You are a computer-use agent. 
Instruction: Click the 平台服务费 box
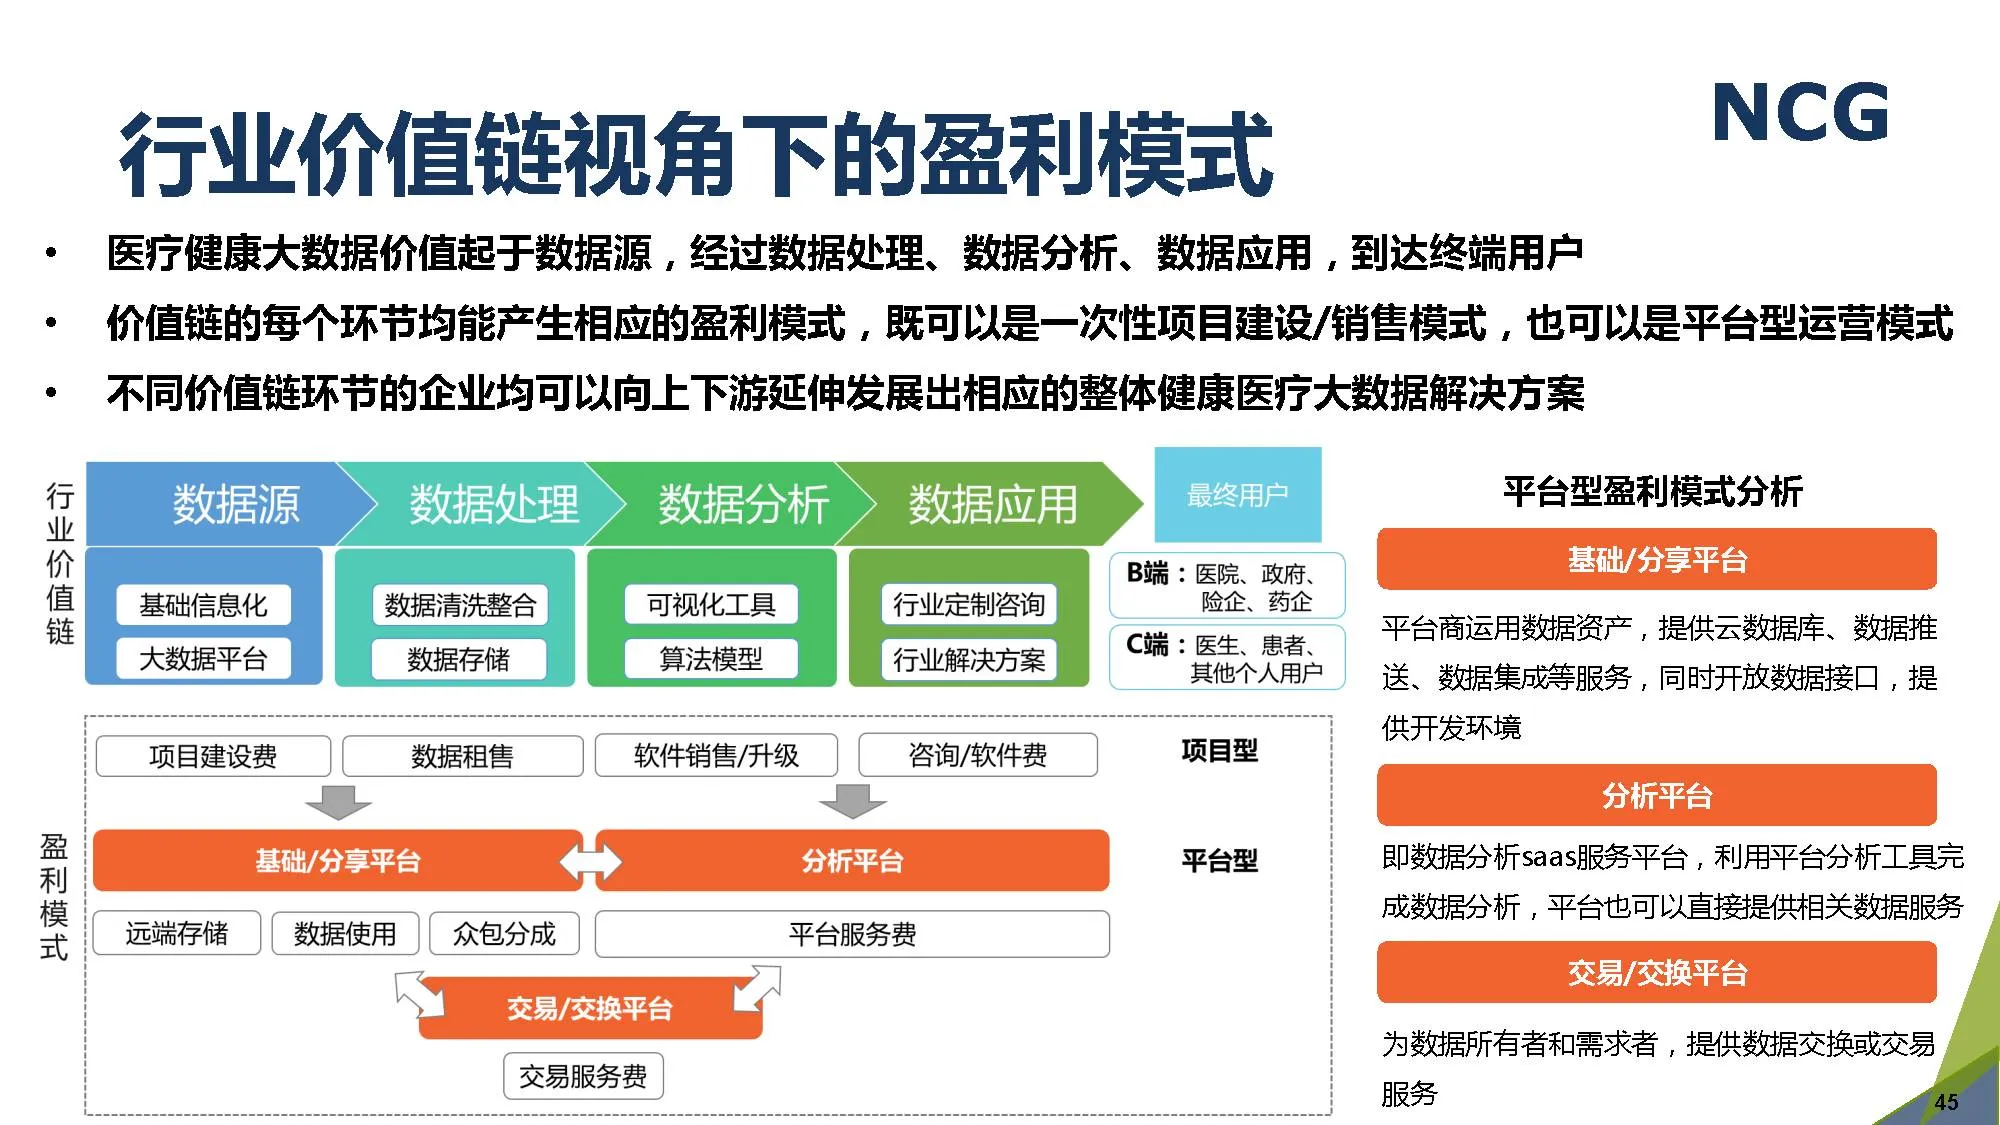pyautogui.click(x=852, y=934)
